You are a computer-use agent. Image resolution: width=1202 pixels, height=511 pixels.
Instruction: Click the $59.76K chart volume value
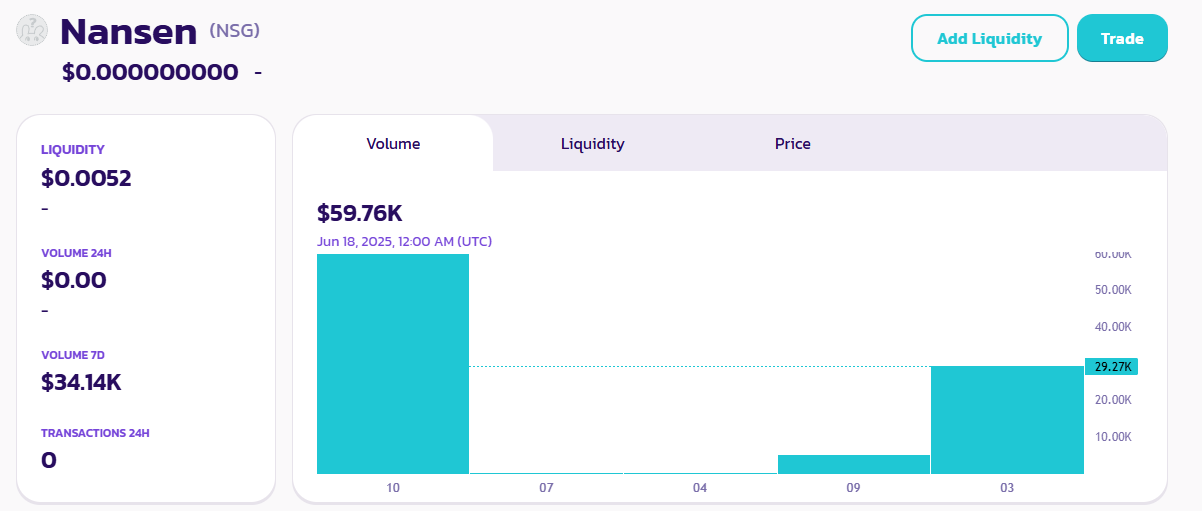pos(359,213)
